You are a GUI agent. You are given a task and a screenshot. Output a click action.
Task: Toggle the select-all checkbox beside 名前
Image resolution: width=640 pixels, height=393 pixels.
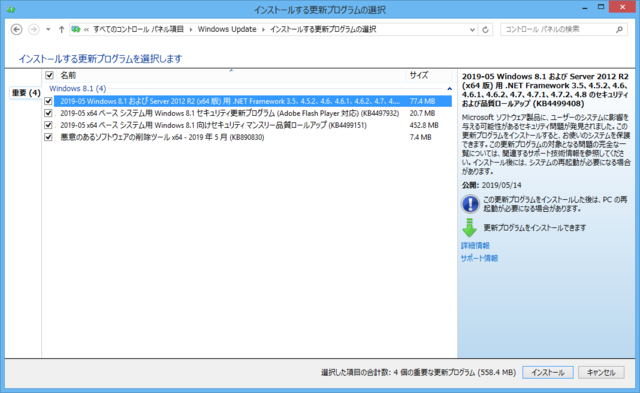coord(49,75)
